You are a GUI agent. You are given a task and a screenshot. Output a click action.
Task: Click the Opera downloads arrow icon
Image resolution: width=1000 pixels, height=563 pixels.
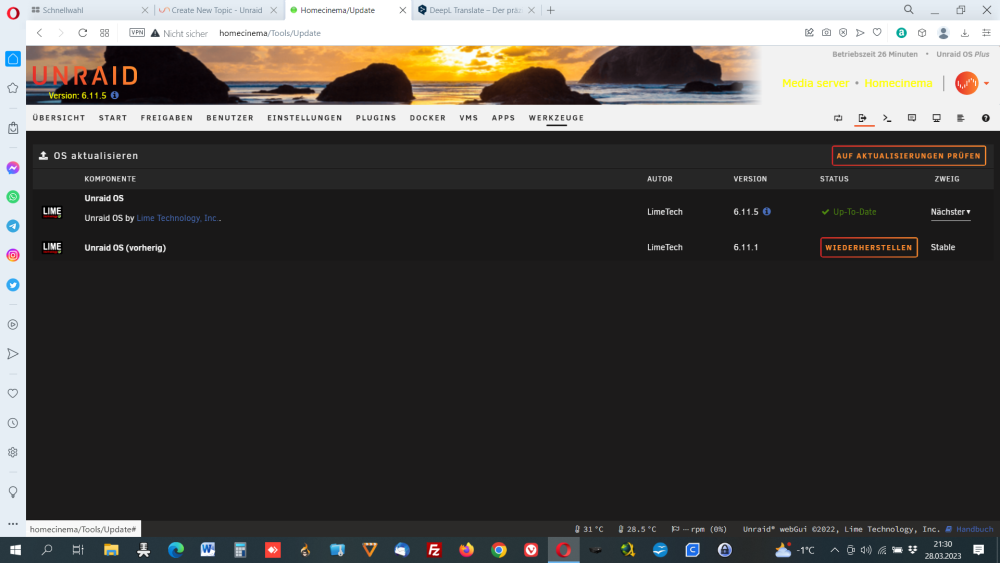tap(965, 33)
